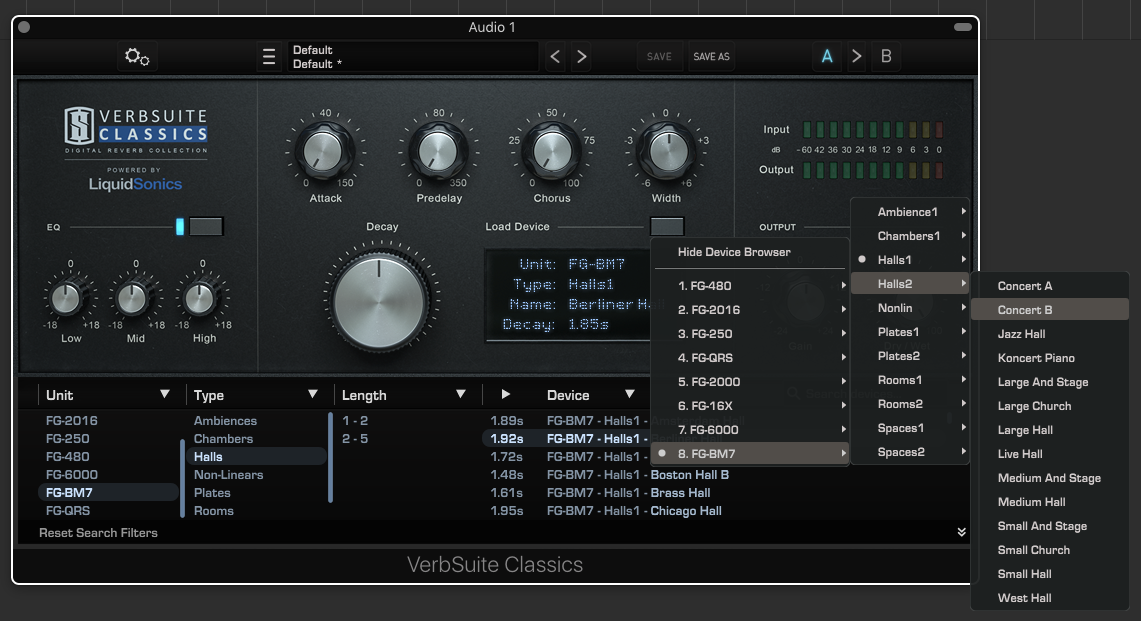Expand the 2. FG-2016 submenu
Screen dimensions: 1141x621
pyautogui.click(x=750, y=309)
